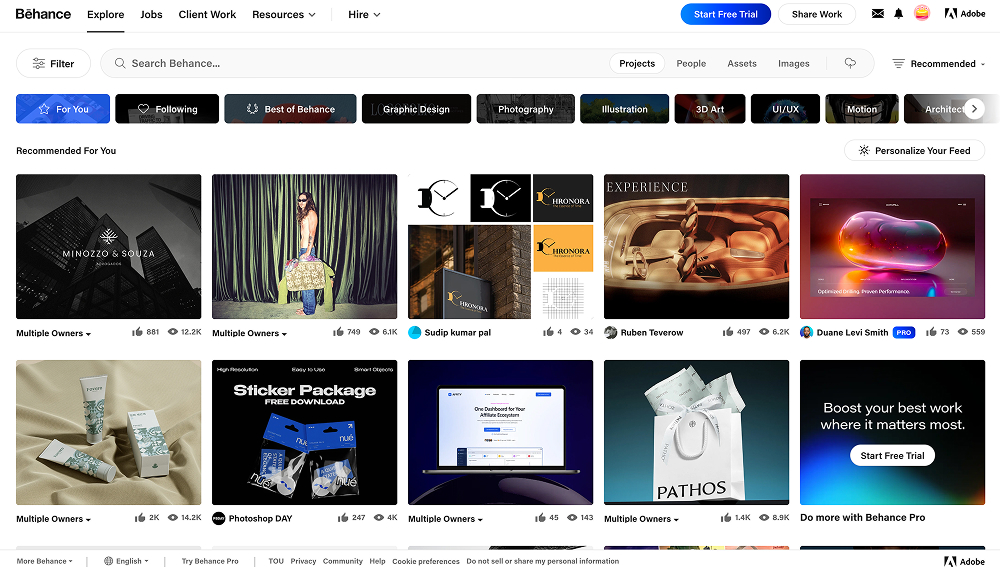Click thumbs-up icon on Minozzo & Souza project
The height and width of the screenshot is (568, 1000).
[136, 331]
